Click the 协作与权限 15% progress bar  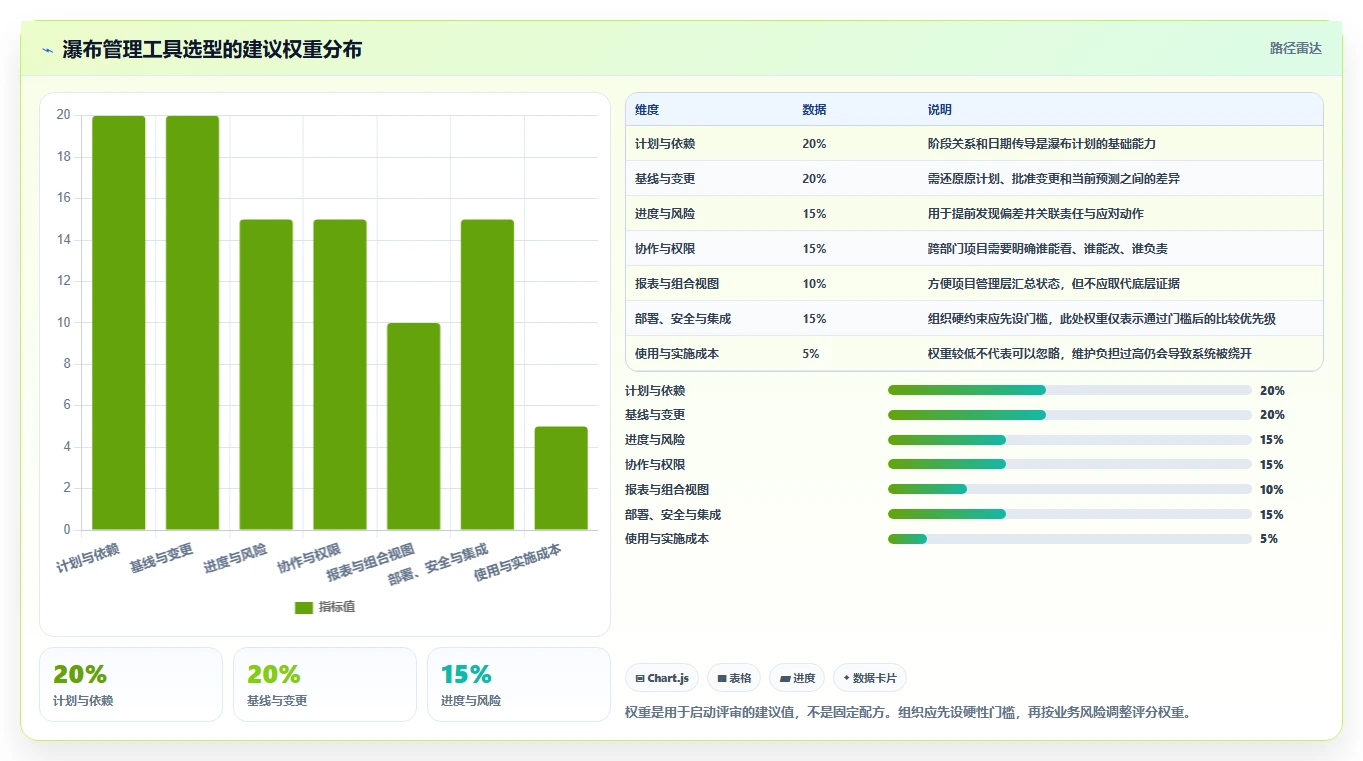tap(1070, 464)
